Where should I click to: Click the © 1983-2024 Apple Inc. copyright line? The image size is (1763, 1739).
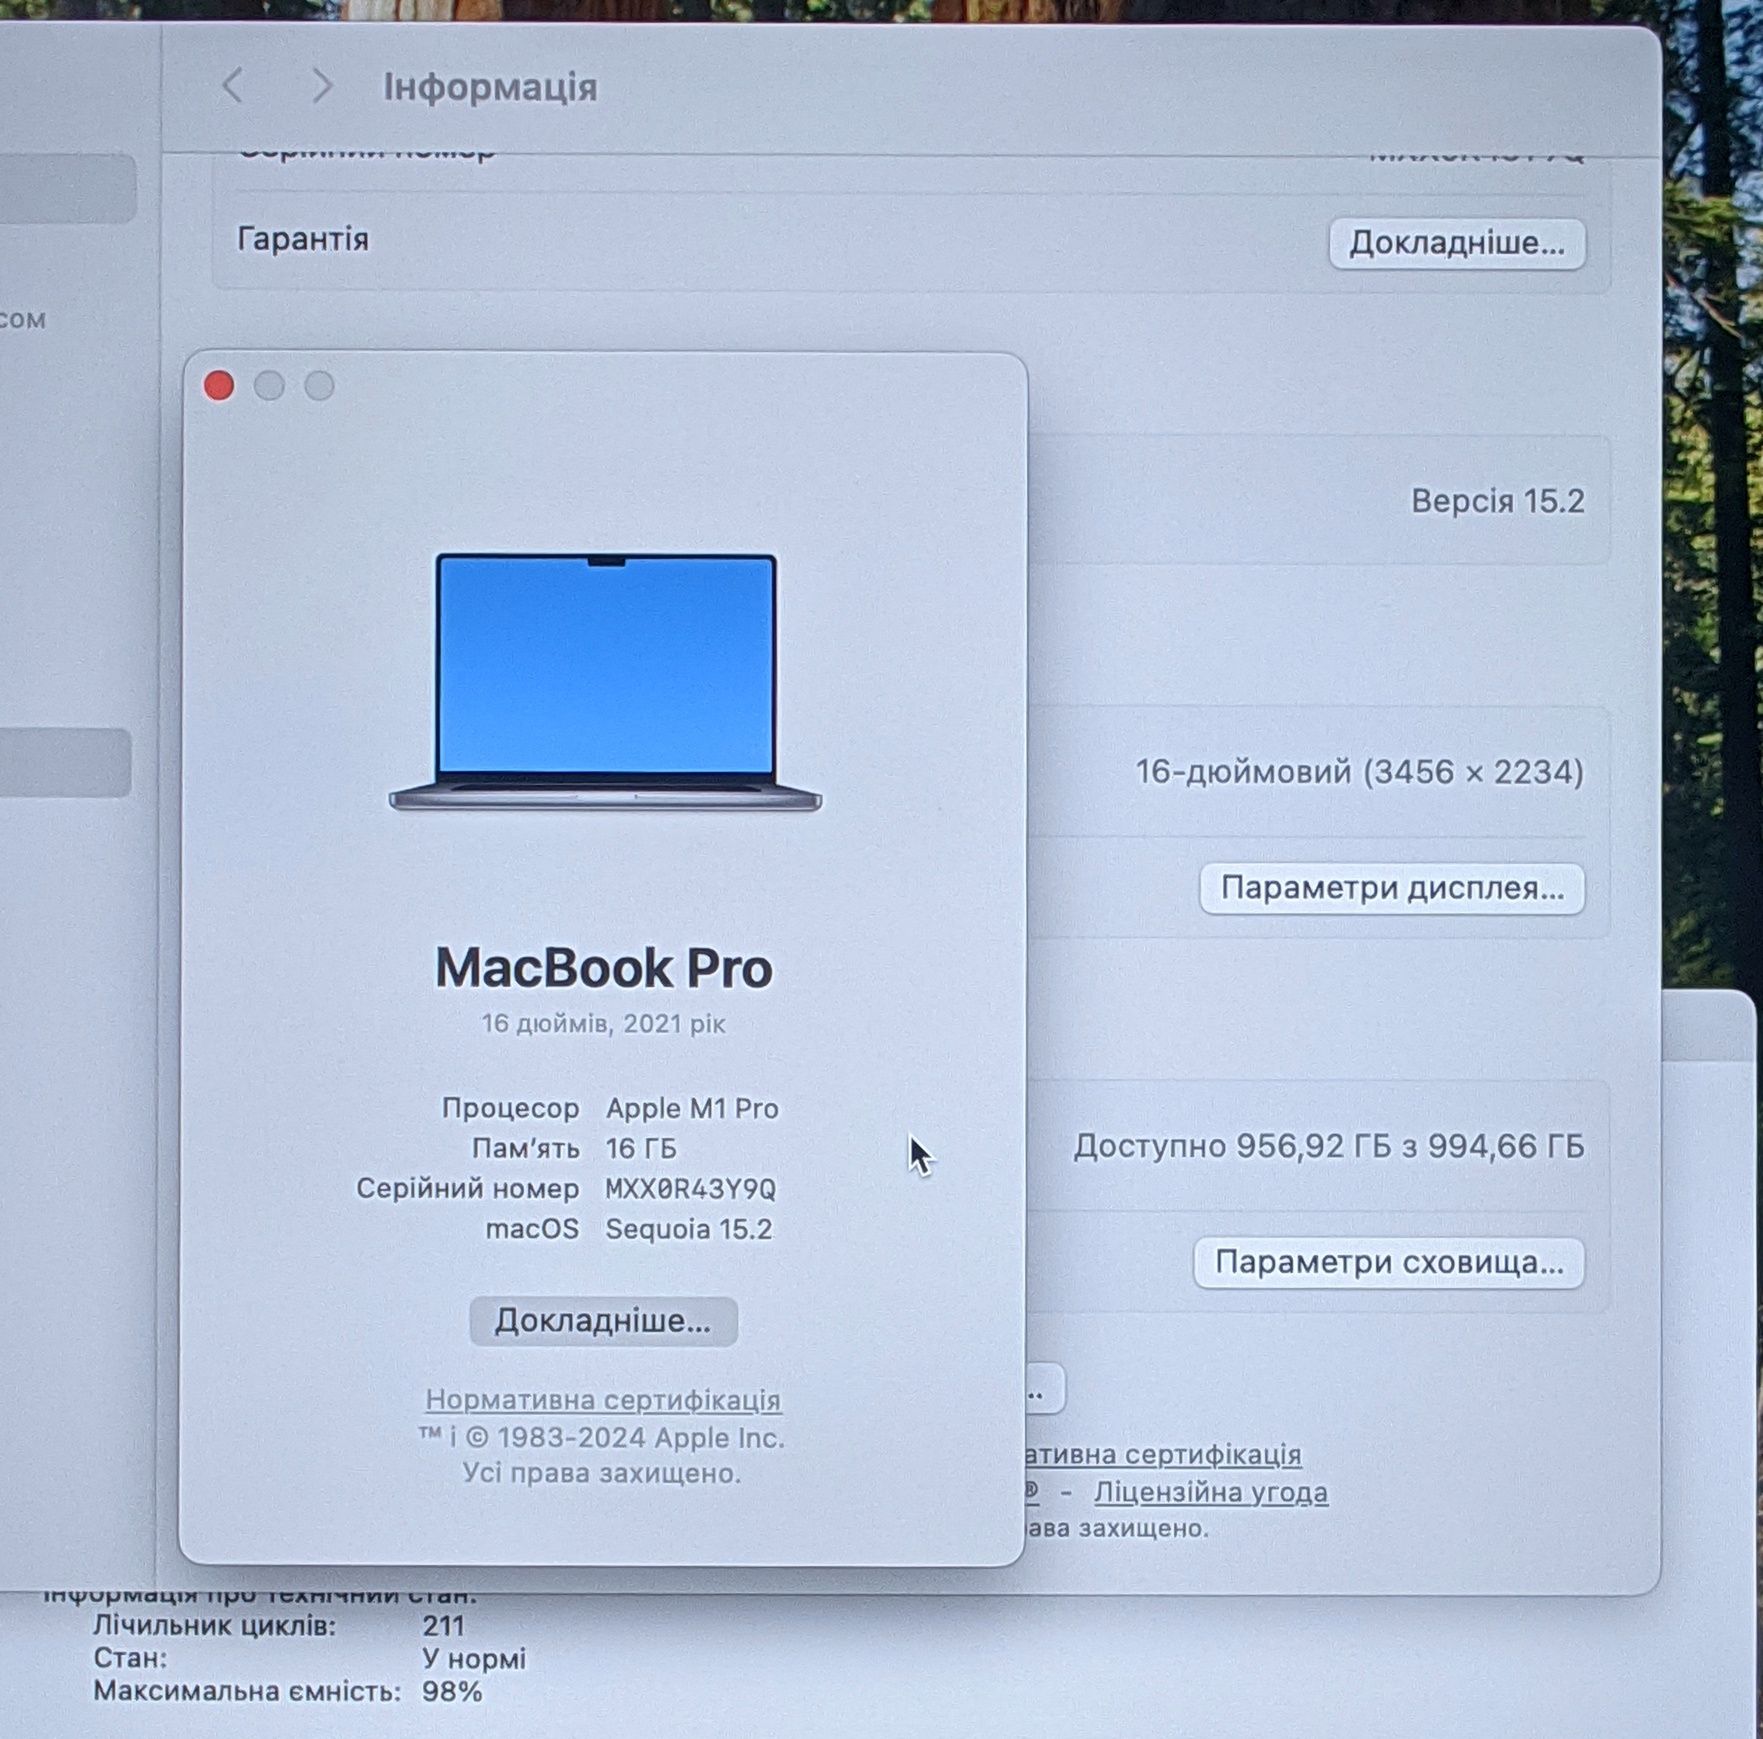(x=601, y=1438)
